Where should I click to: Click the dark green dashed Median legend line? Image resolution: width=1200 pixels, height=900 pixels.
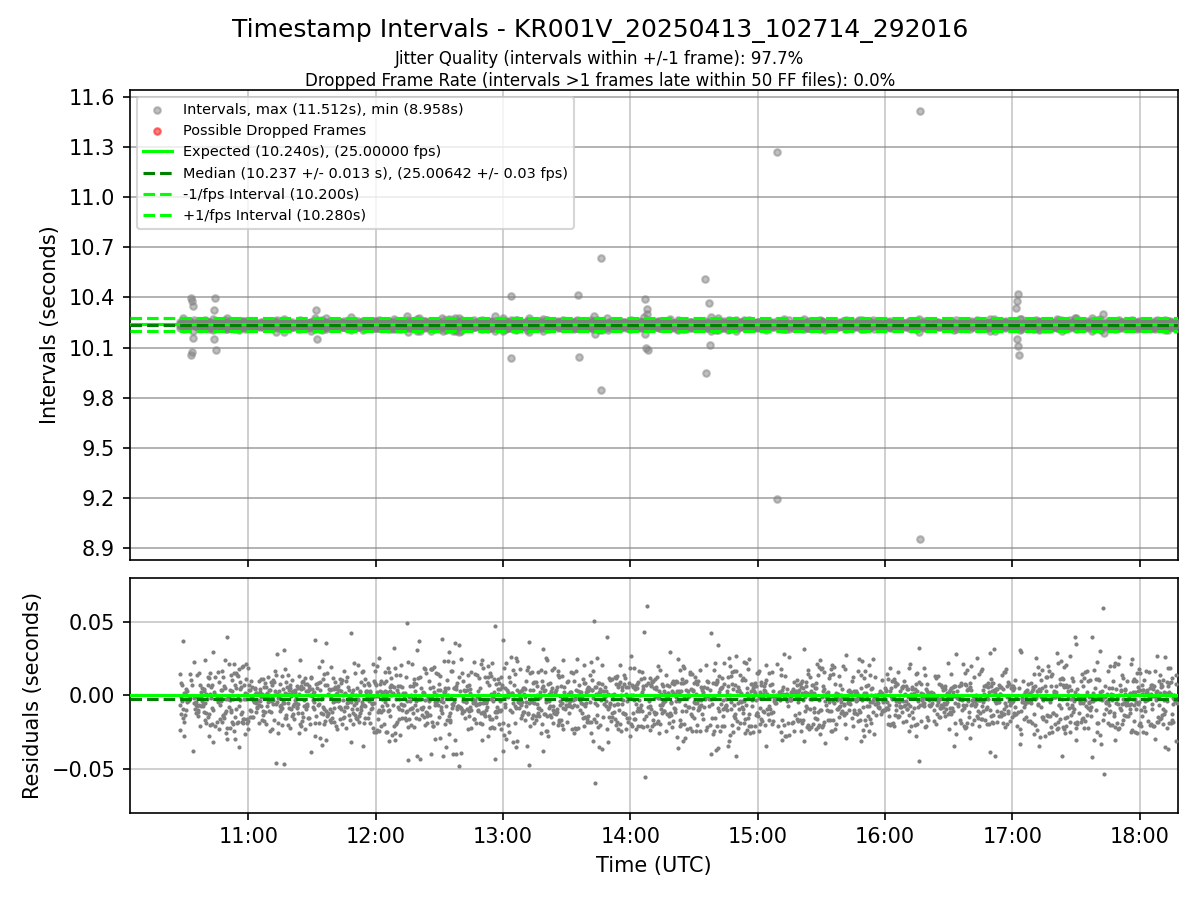(x=157, y=173)
